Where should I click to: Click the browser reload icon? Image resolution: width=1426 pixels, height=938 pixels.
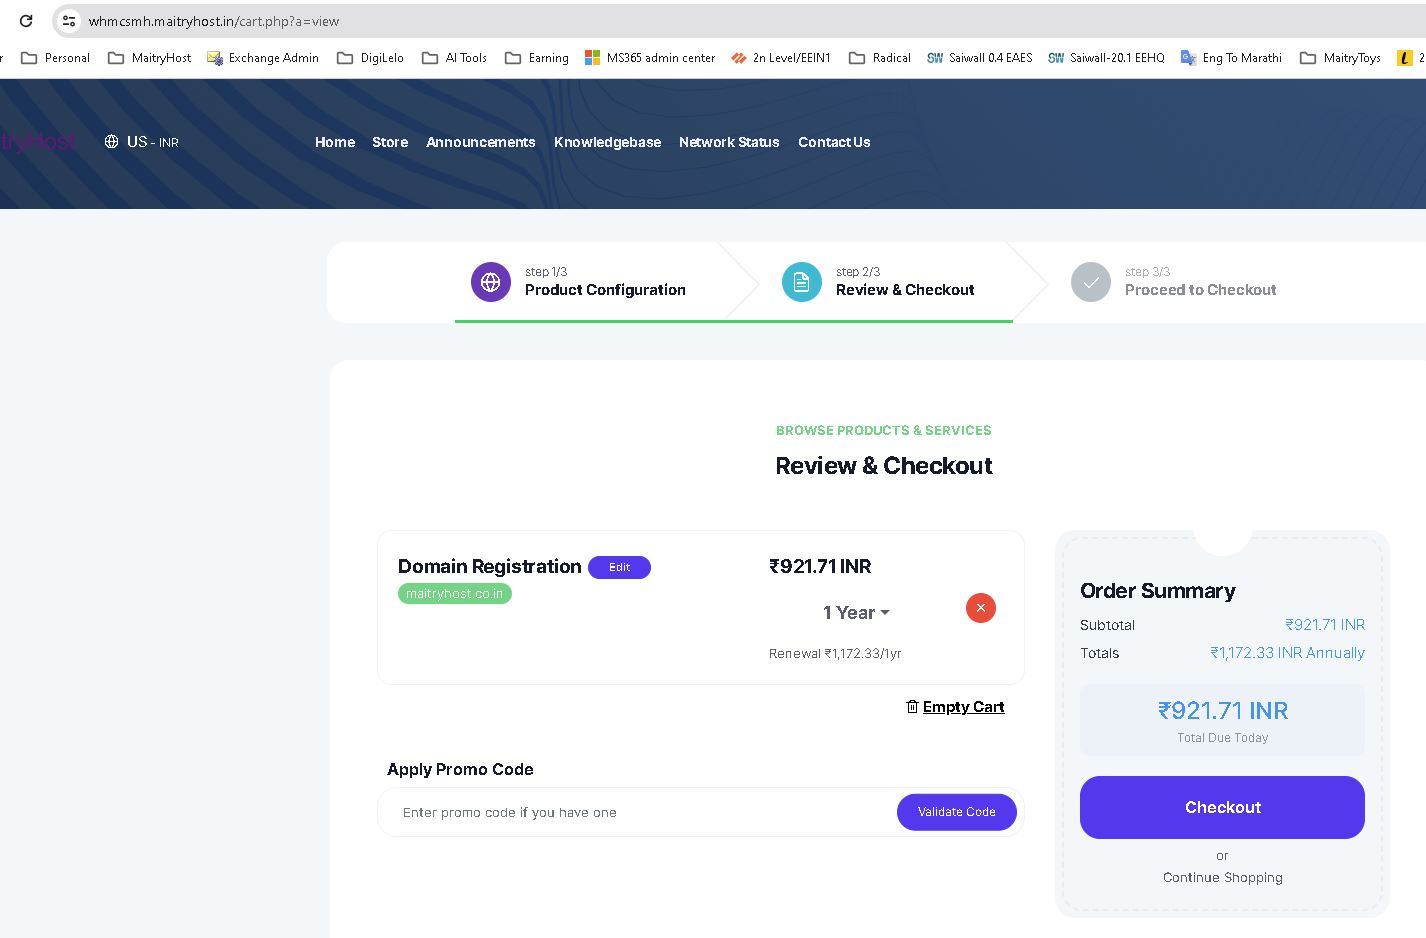26,21
